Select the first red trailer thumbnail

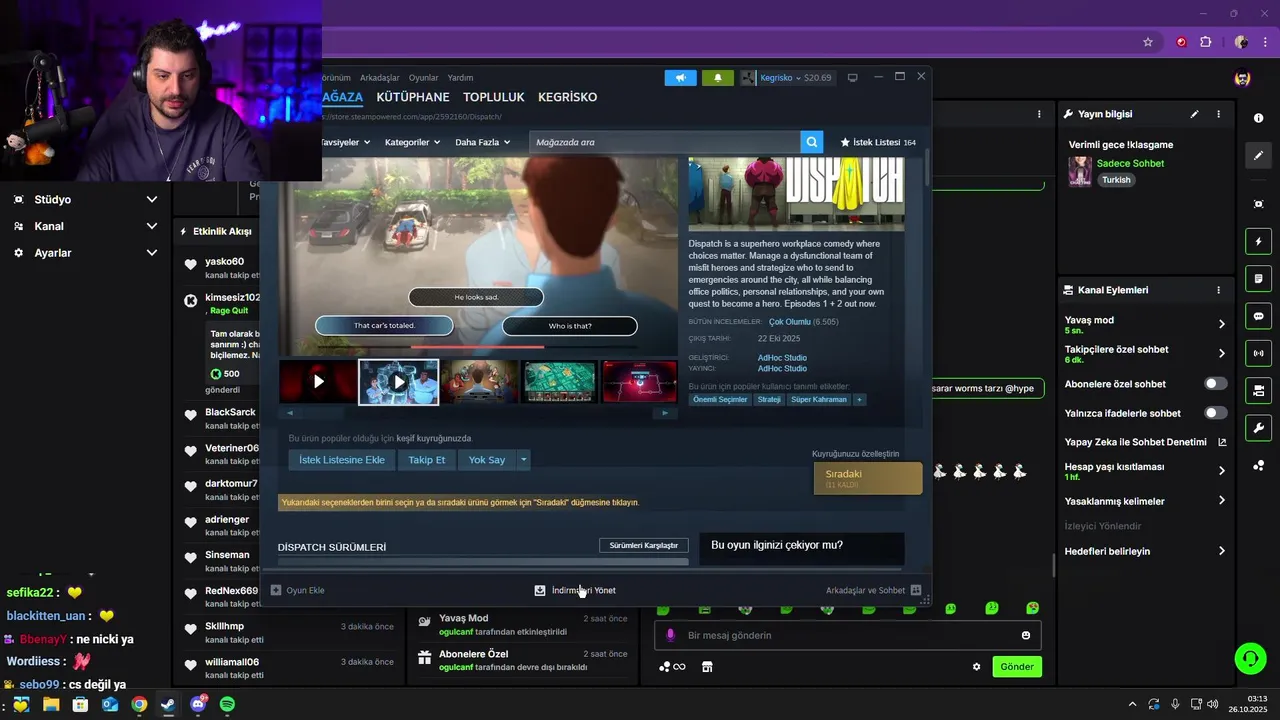point(318,382)
